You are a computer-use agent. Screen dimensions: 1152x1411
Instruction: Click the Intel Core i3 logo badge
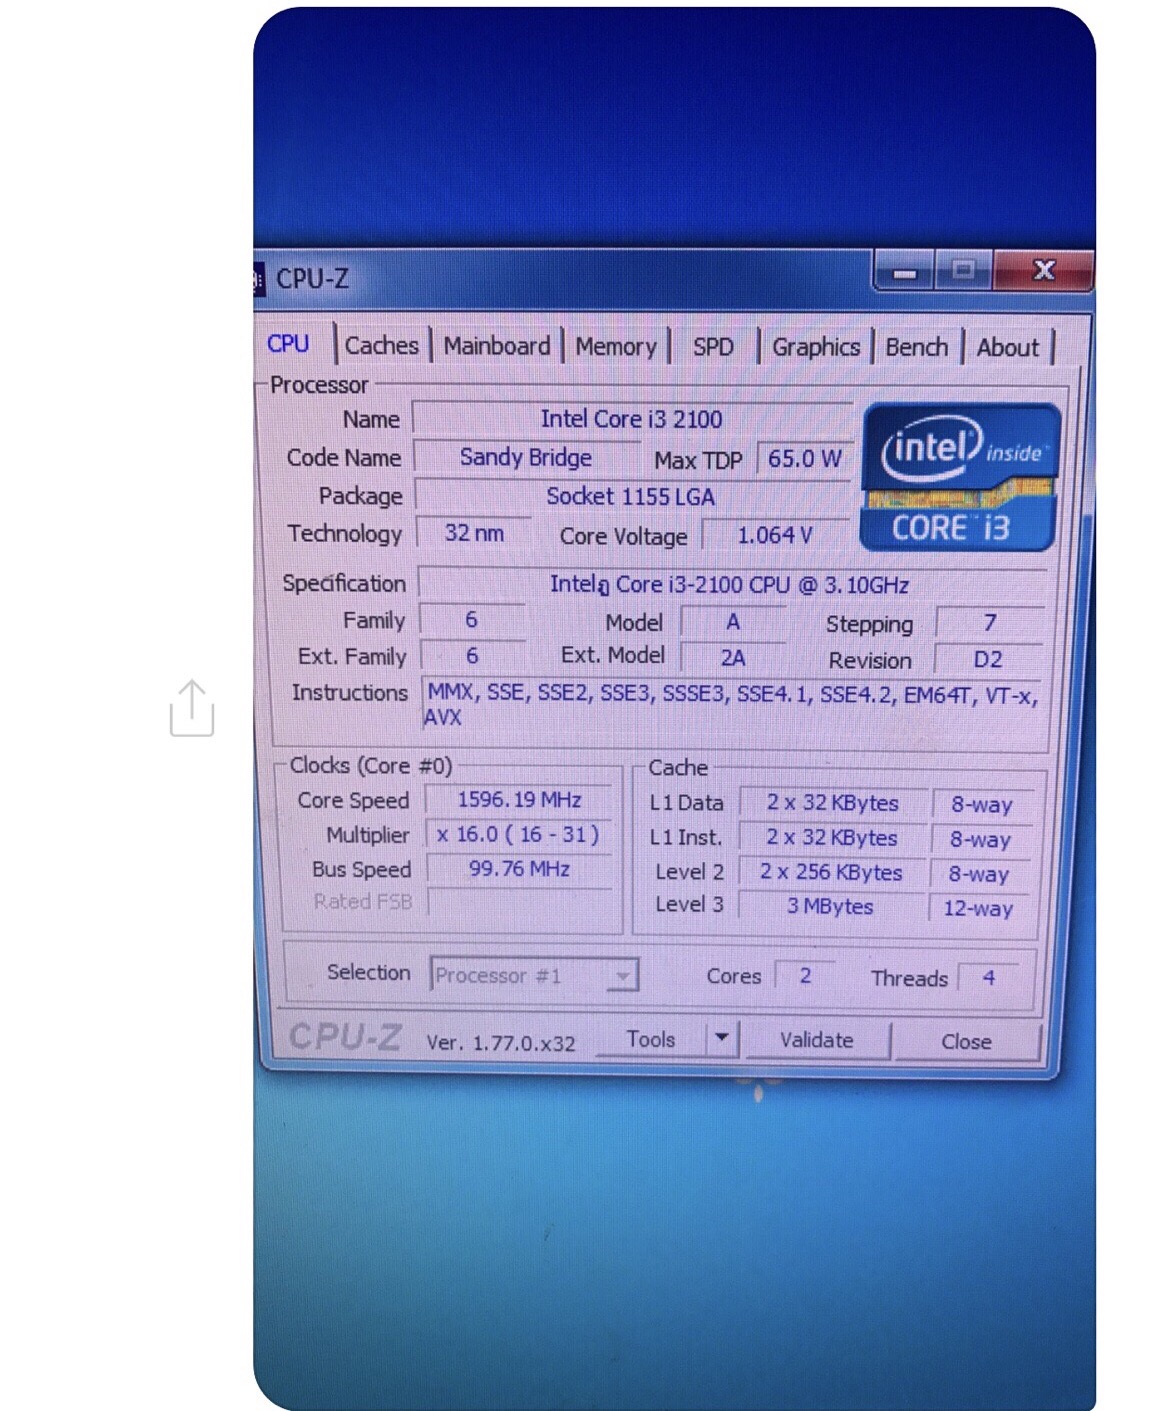click(x=960, y=478)
